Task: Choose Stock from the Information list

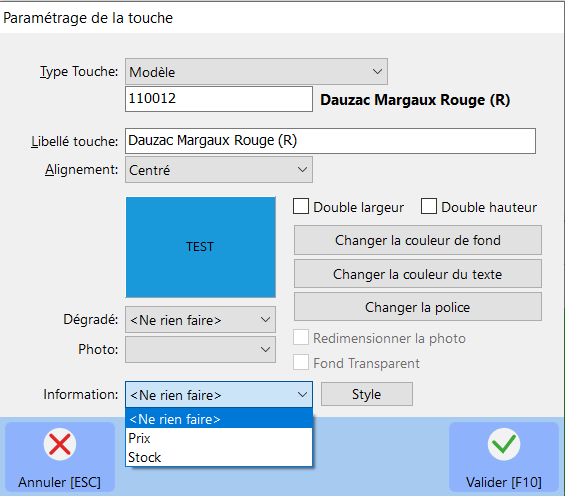Action: 219,457
